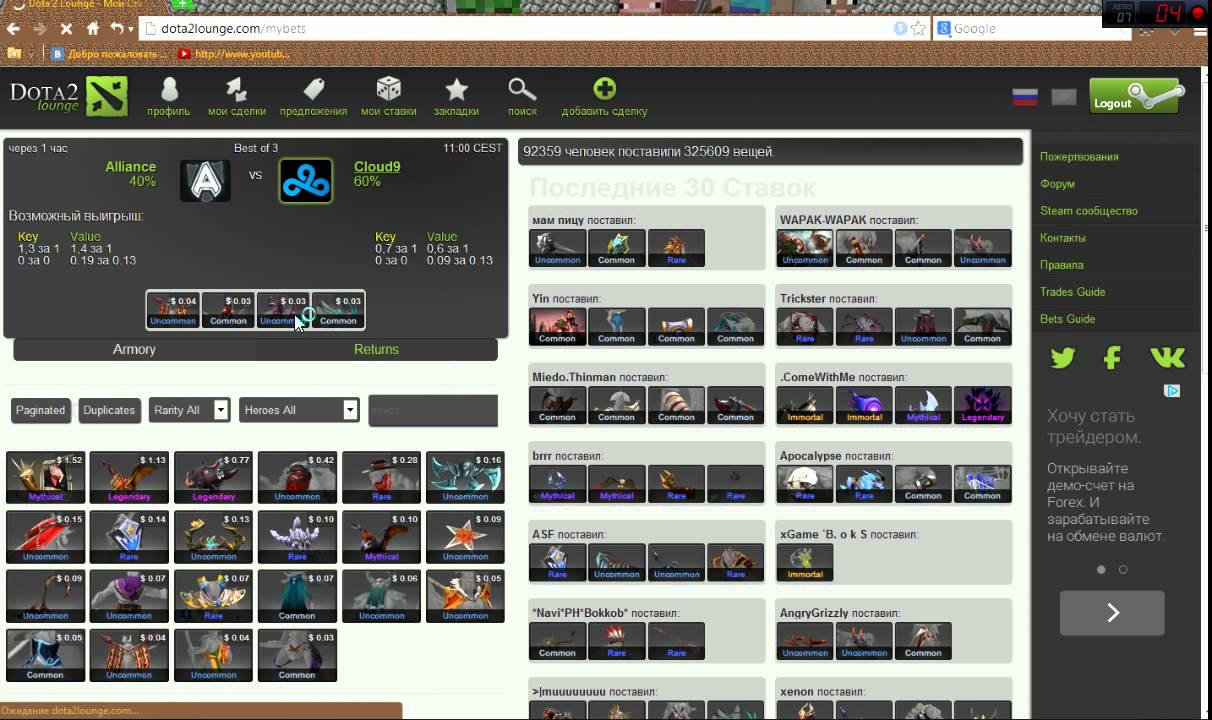
Task: Toggle the Duplicates button
Action: click(109, 410)
